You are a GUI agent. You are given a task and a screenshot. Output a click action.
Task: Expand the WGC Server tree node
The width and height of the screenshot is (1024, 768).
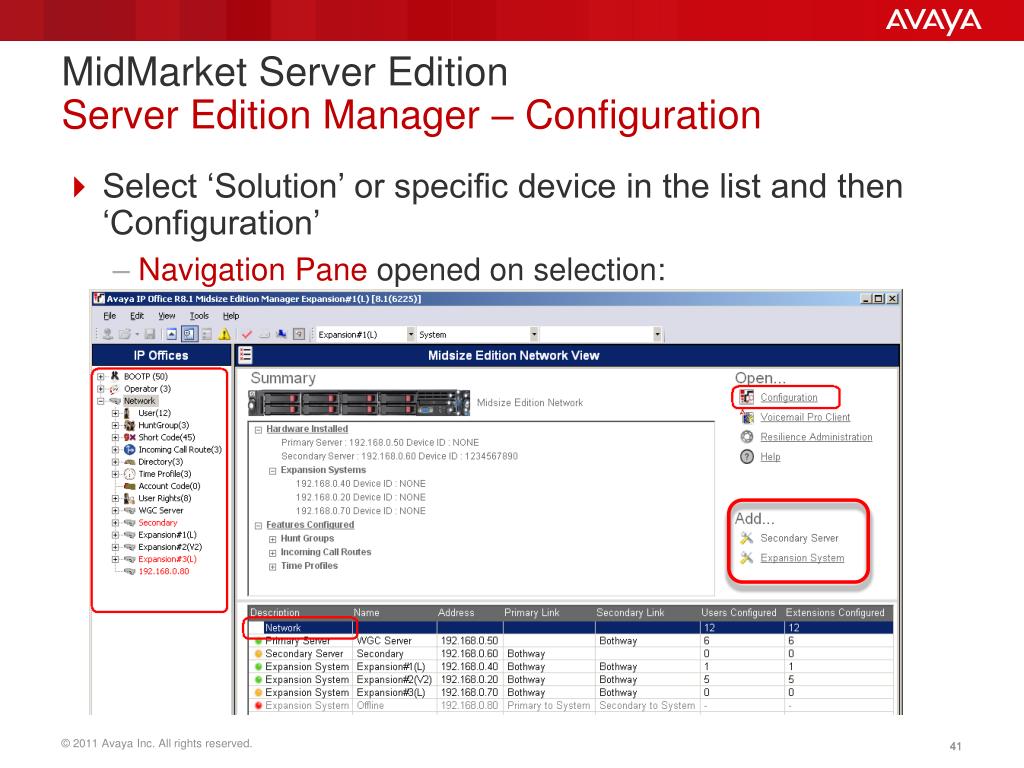click(115, 511)
